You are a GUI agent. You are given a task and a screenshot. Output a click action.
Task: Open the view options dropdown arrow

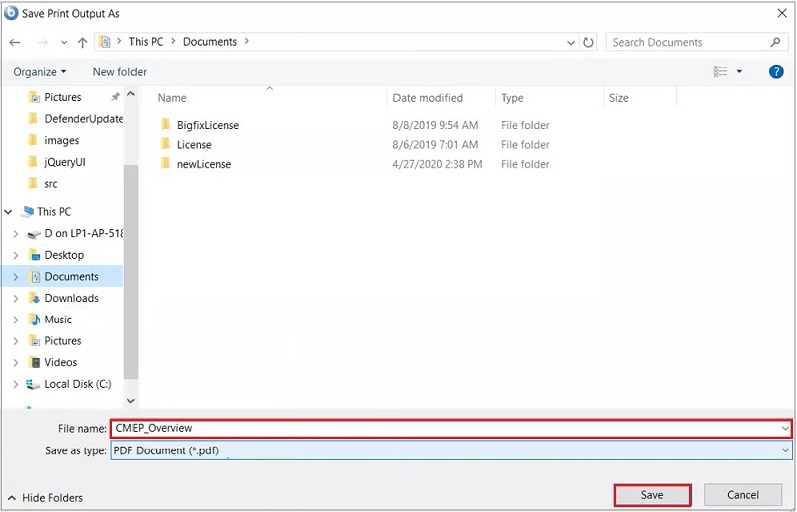(x=739, y=72)
